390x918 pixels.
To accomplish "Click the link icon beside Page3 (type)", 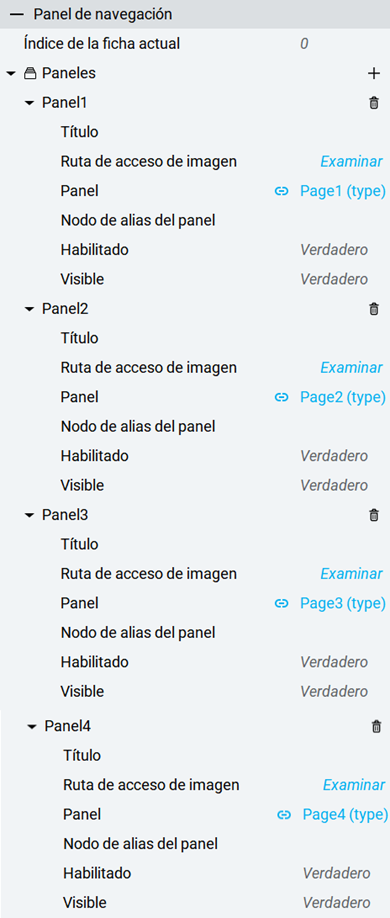I will point(282,604).
